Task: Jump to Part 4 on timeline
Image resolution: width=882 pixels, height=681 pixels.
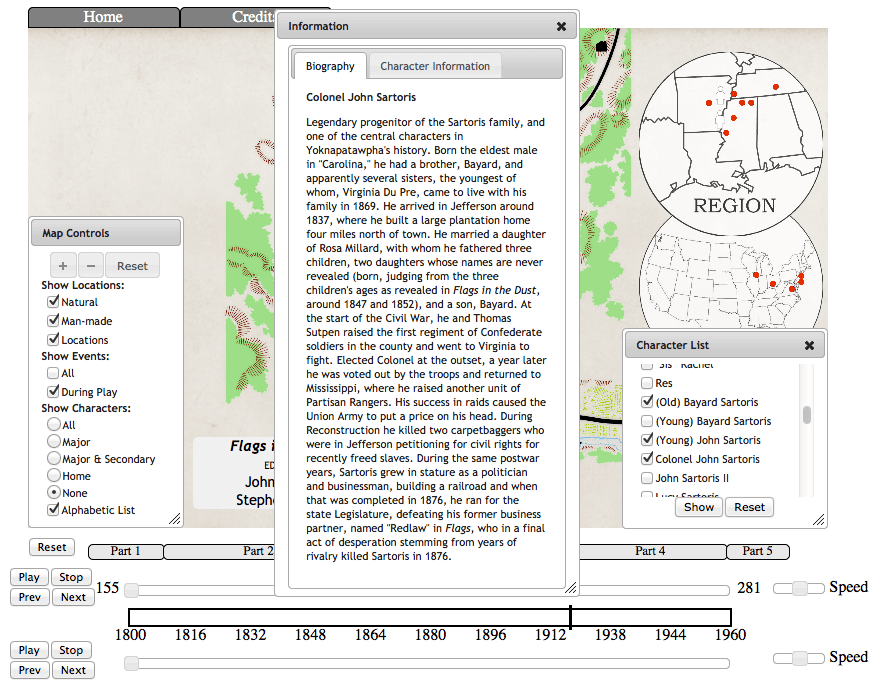Action: (652, 551)
